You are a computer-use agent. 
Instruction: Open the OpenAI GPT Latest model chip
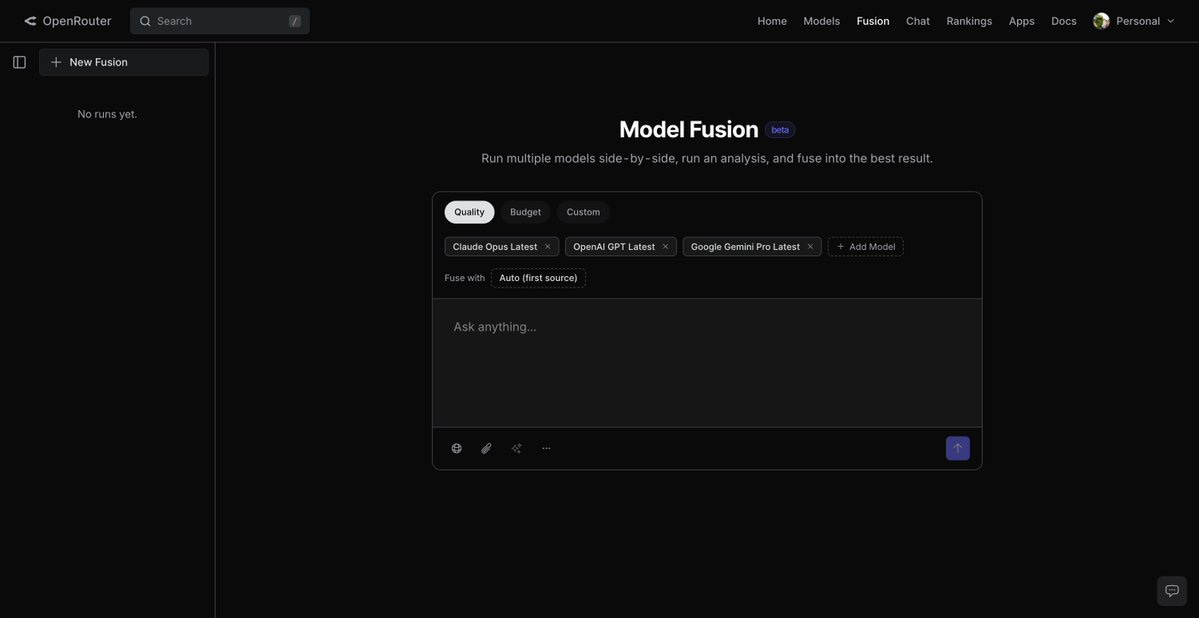[614, 246]
